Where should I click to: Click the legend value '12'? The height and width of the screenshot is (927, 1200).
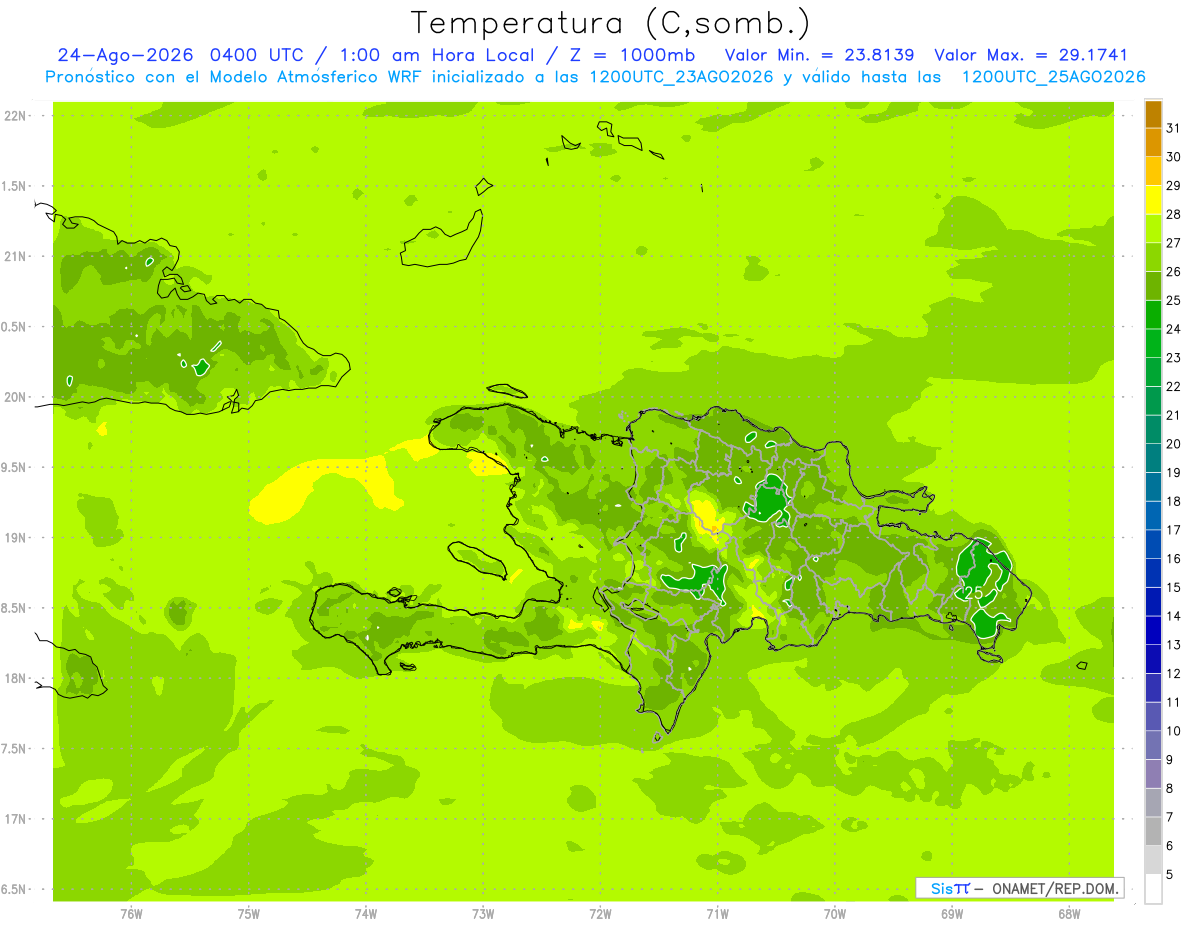[x=1174, y=674]
